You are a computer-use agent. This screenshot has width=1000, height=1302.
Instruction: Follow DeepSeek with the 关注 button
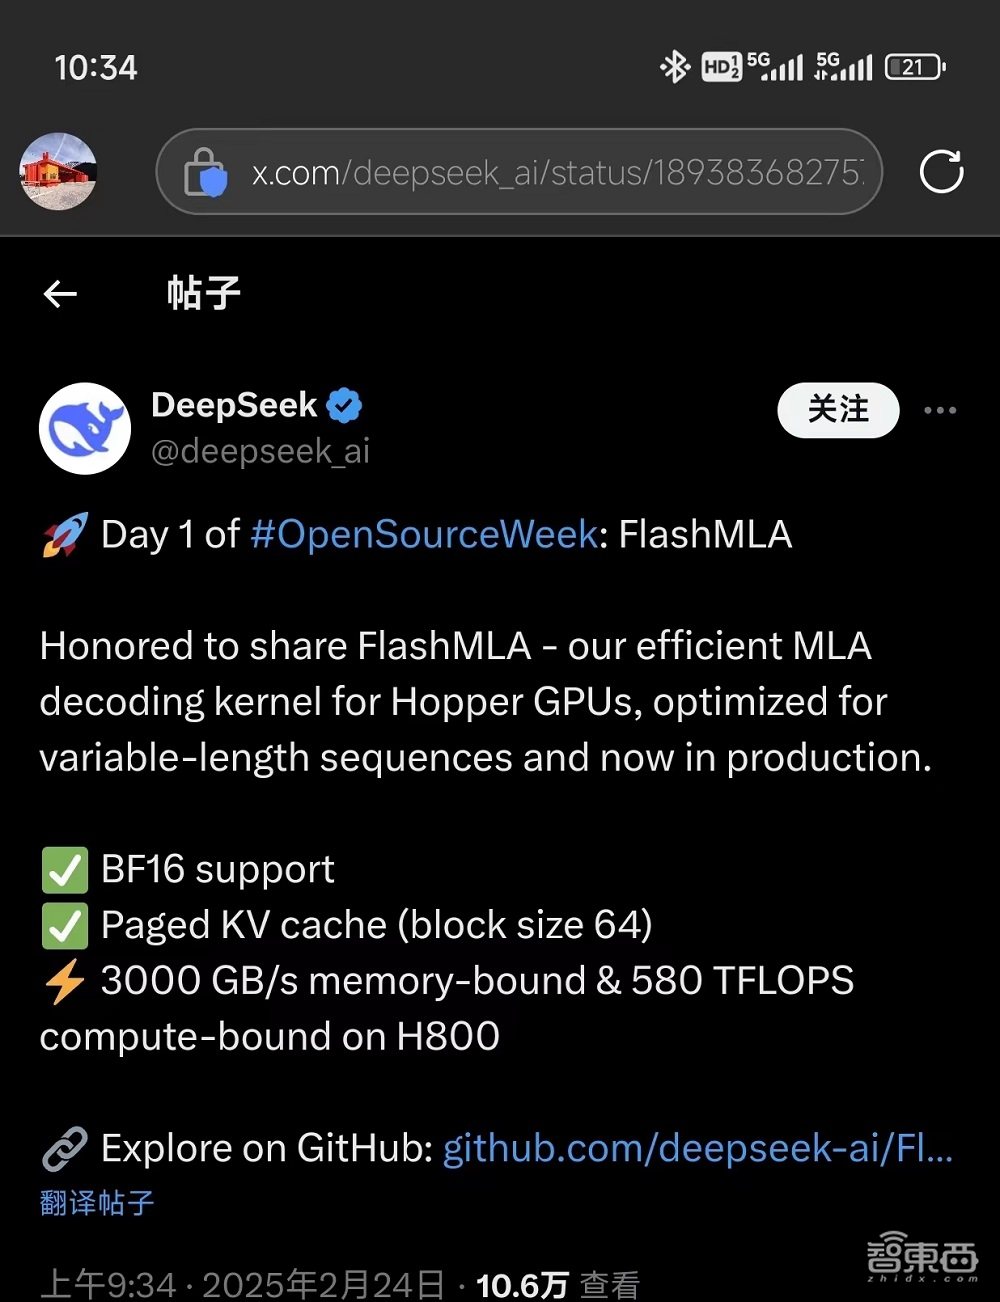pos(838,410)
